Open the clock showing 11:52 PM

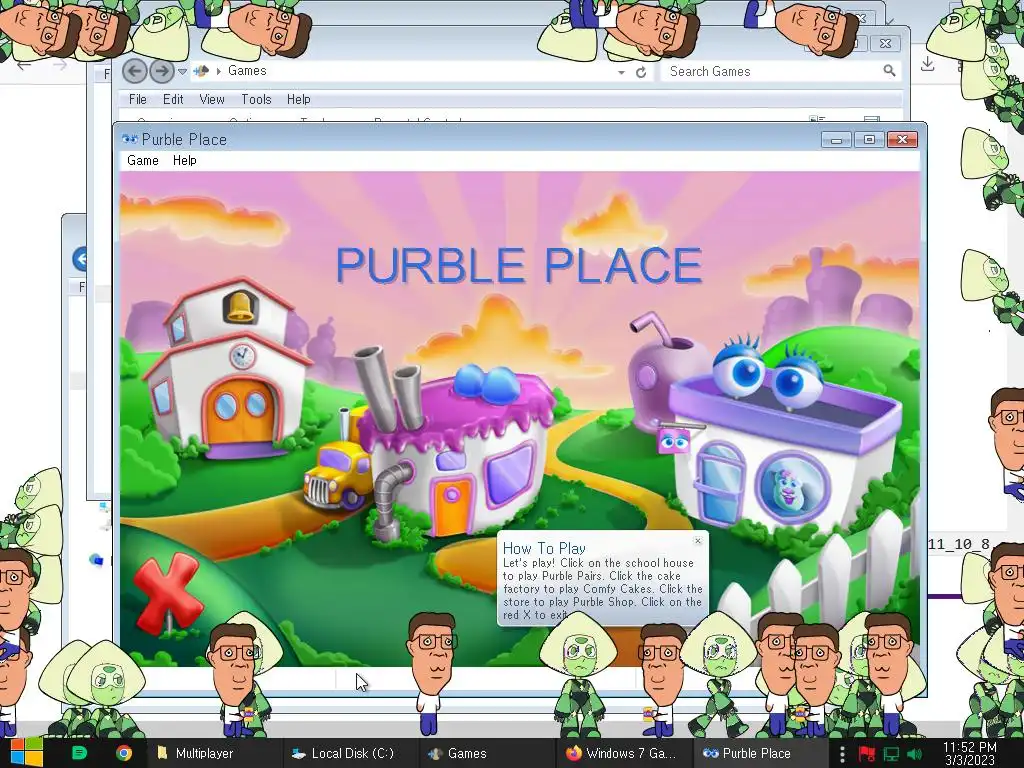pos(970,753)
